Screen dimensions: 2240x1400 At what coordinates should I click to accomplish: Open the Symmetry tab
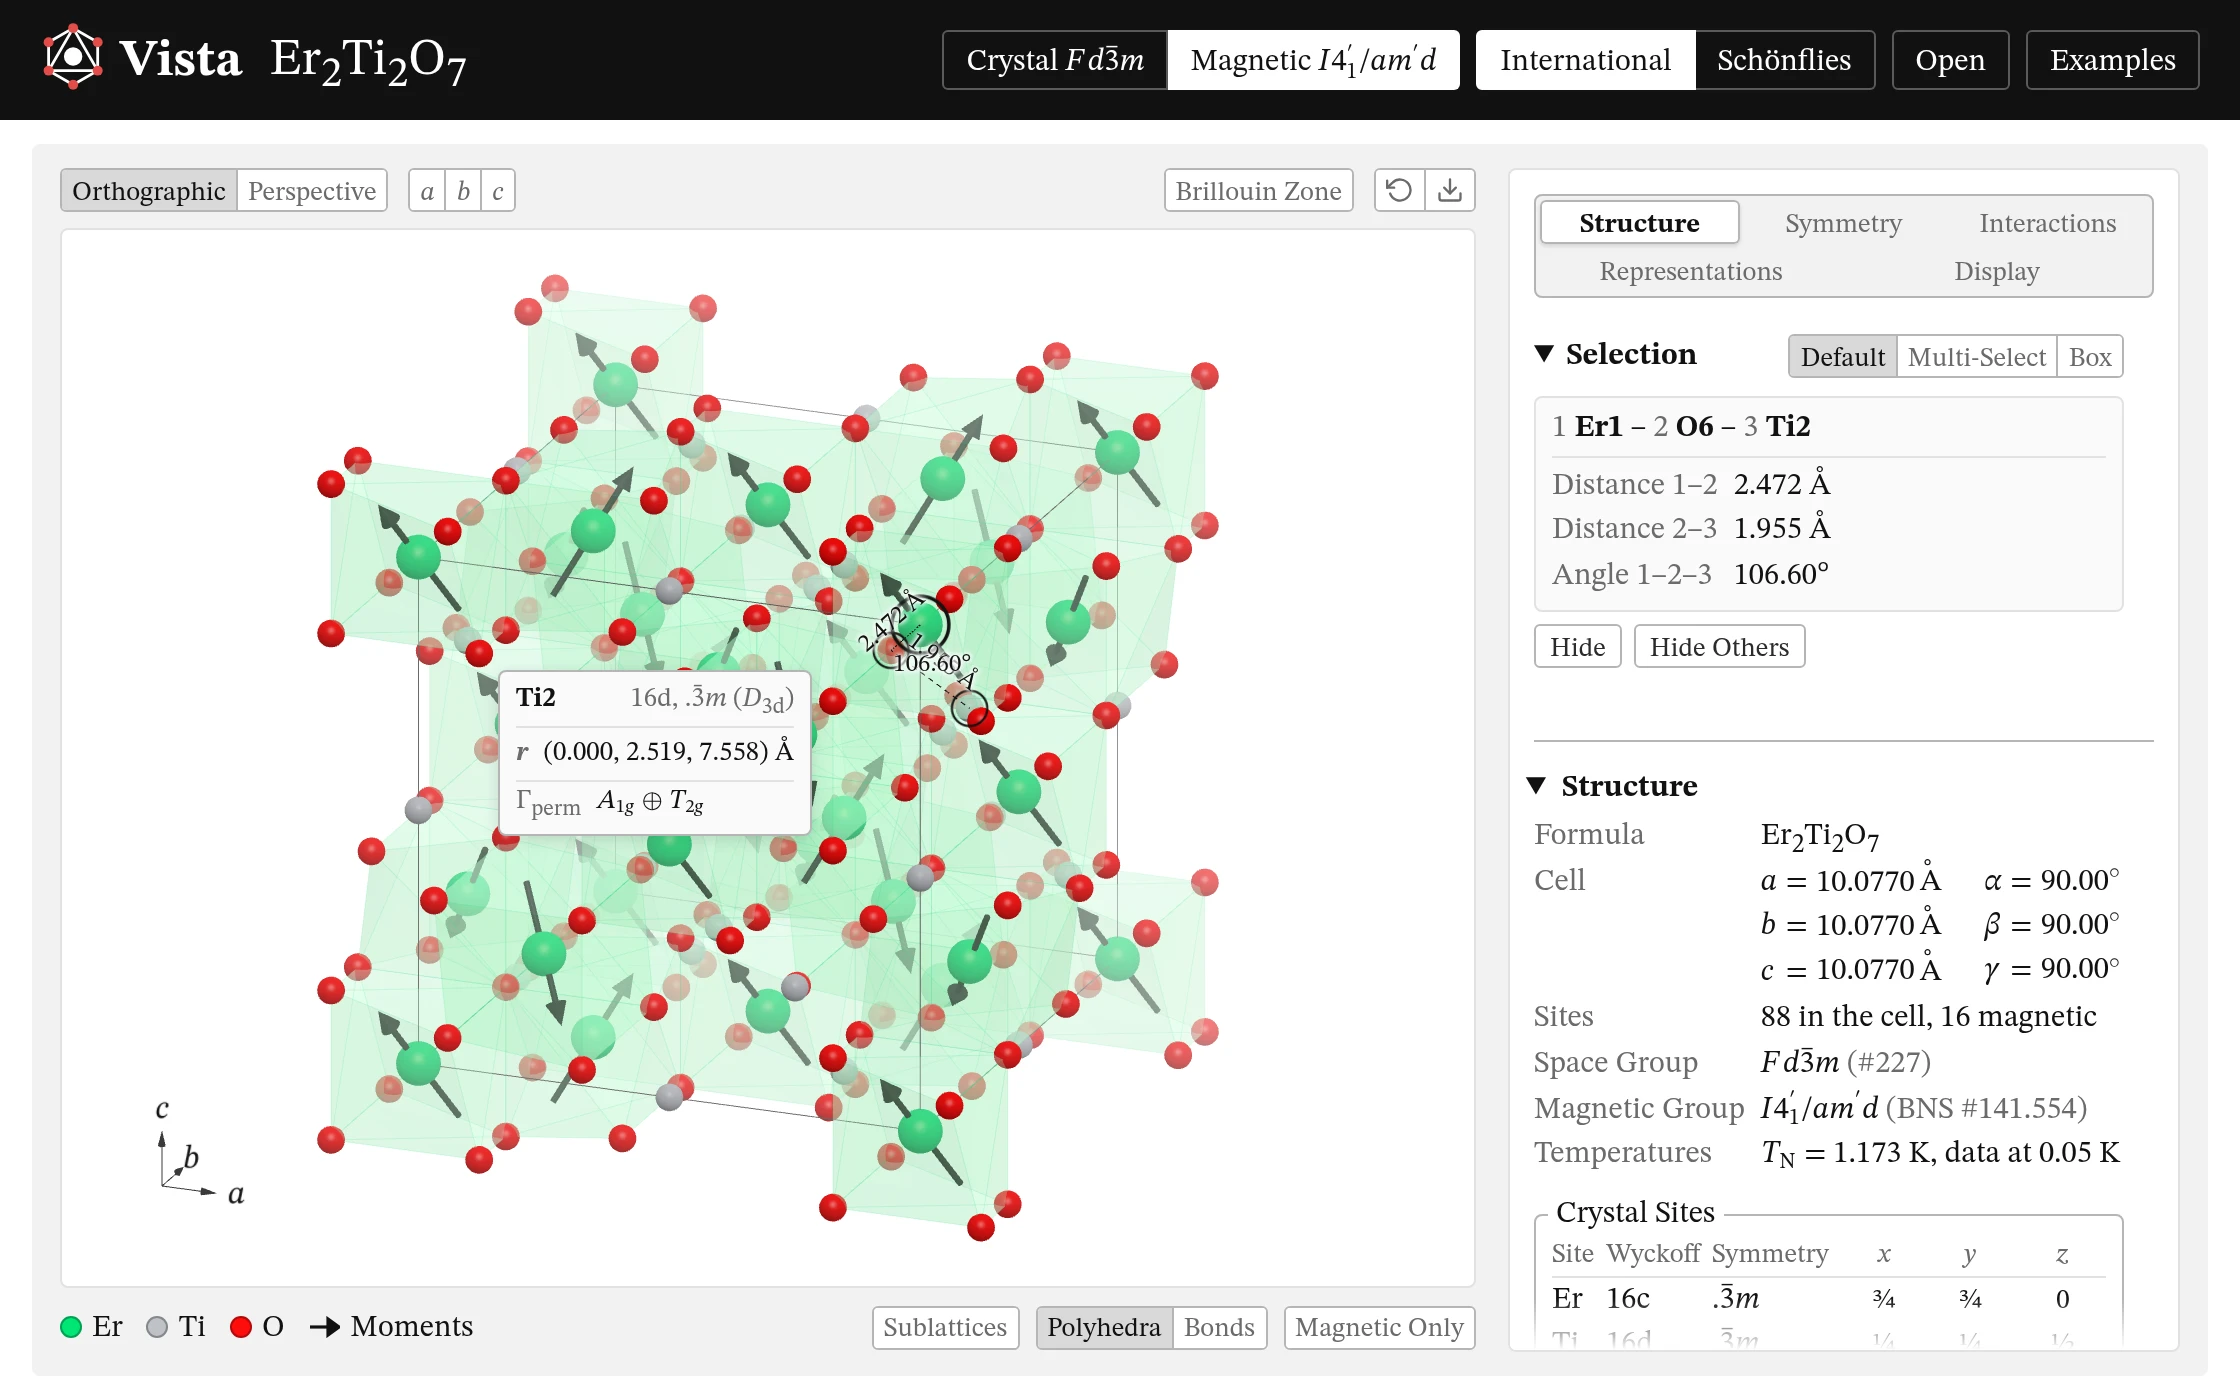tap(1843, 223)
